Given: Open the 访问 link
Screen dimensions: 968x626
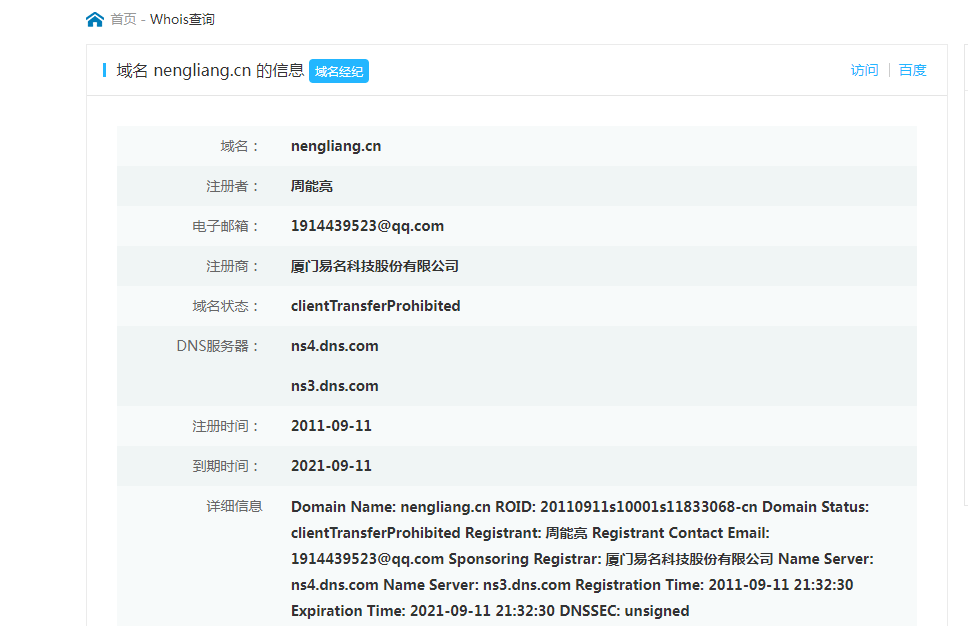Looking at the screenshot, I should coord(864,70).
